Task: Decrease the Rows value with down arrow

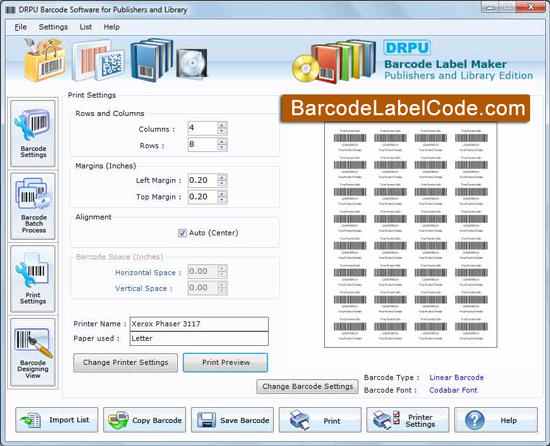Action: [x=222, y=148]
